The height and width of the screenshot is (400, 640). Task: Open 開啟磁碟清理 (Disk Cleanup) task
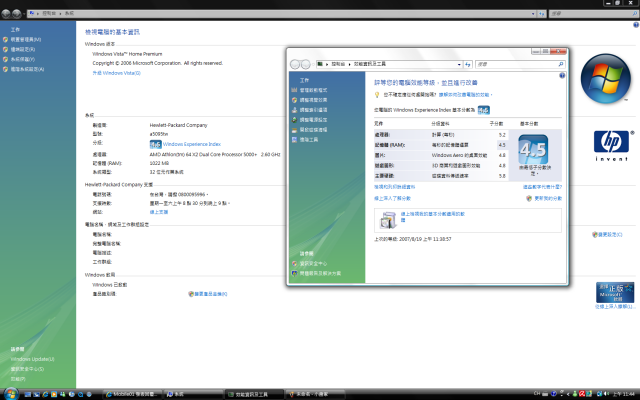tap(313, 130)
